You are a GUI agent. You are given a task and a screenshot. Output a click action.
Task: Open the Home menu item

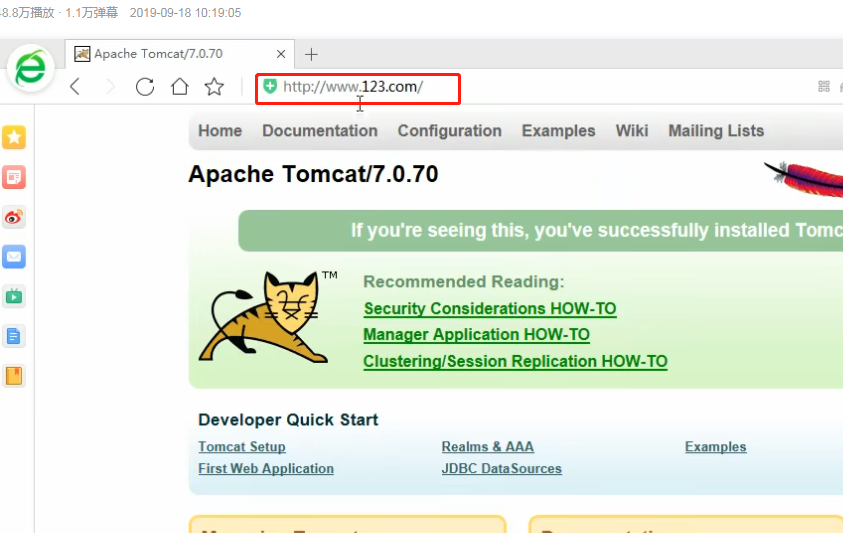(x=220, y=131)
